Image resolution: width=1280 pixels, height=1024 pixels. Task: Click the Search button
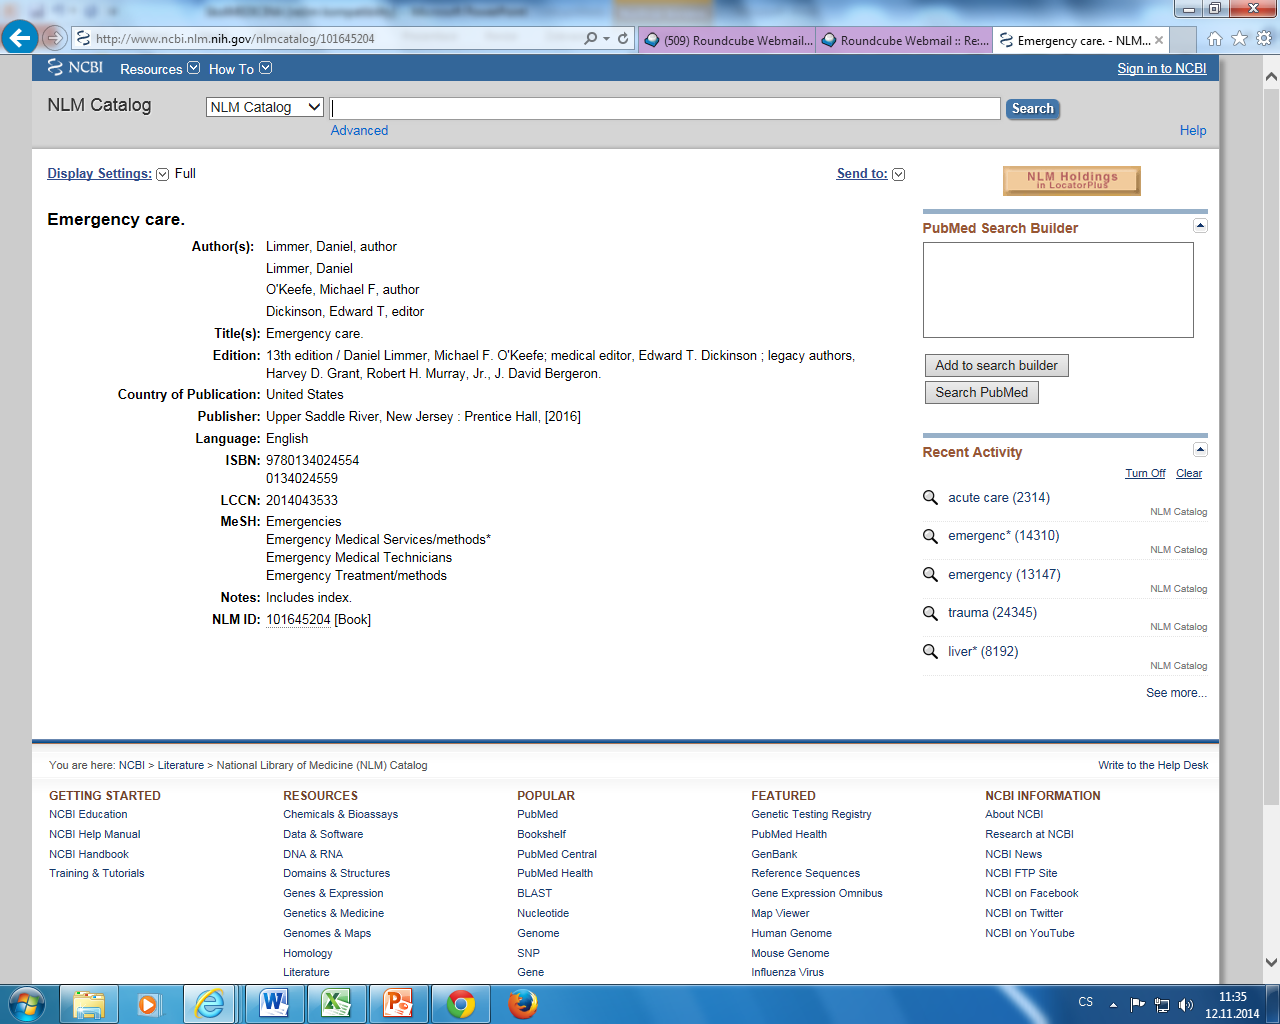click(x=1032, y=109)
